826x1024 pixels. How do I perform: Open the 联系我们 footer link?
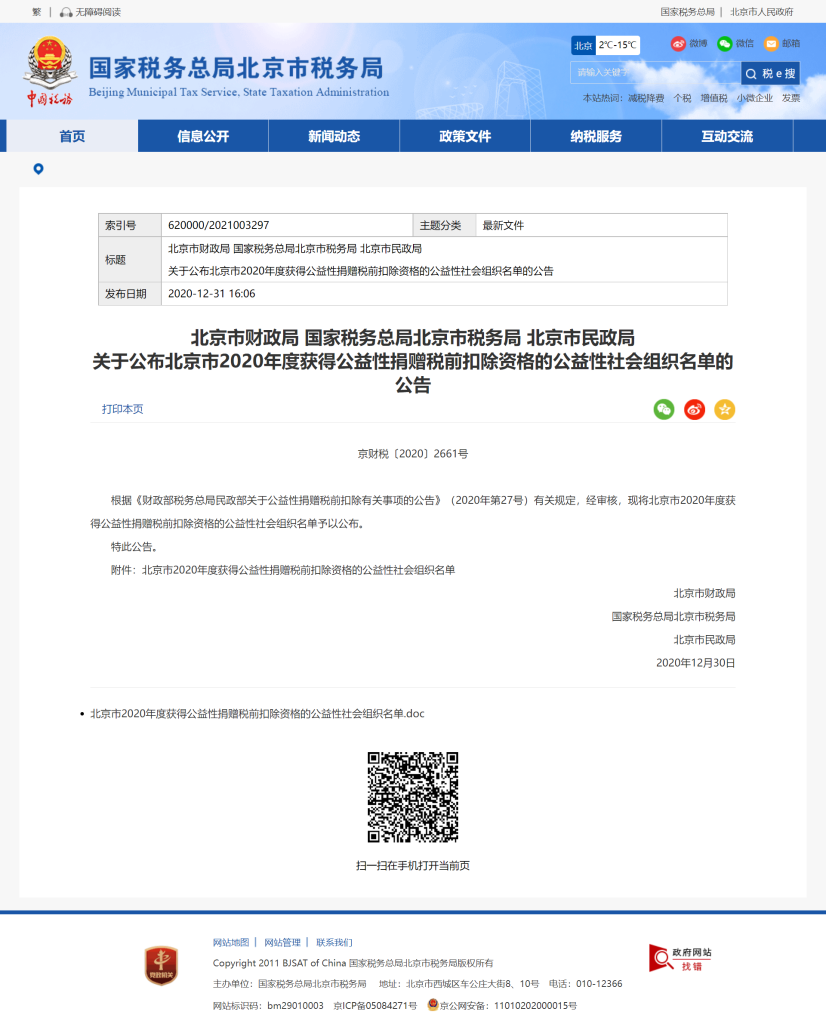coord(334,942)
